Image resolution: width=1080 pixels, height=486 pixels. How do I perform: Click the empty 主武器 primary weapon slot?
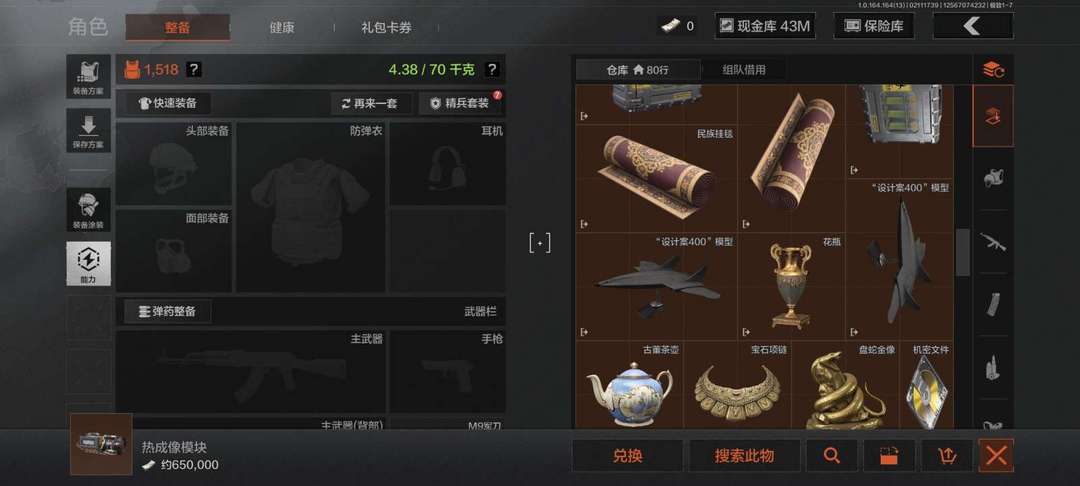pos(251,371)
